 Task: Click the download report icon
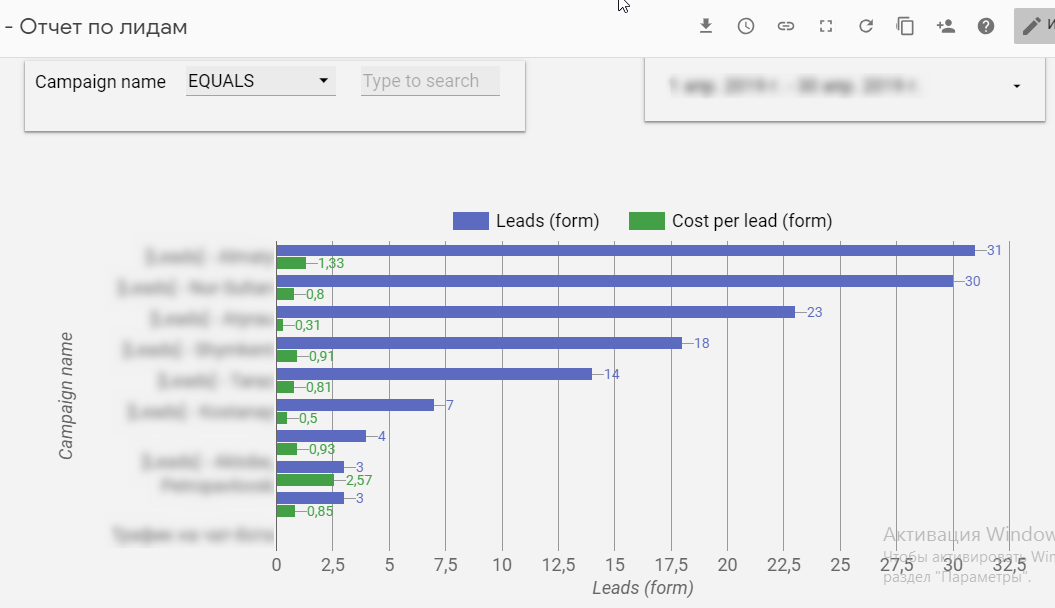pyautogui.click(x=706, y=27)
